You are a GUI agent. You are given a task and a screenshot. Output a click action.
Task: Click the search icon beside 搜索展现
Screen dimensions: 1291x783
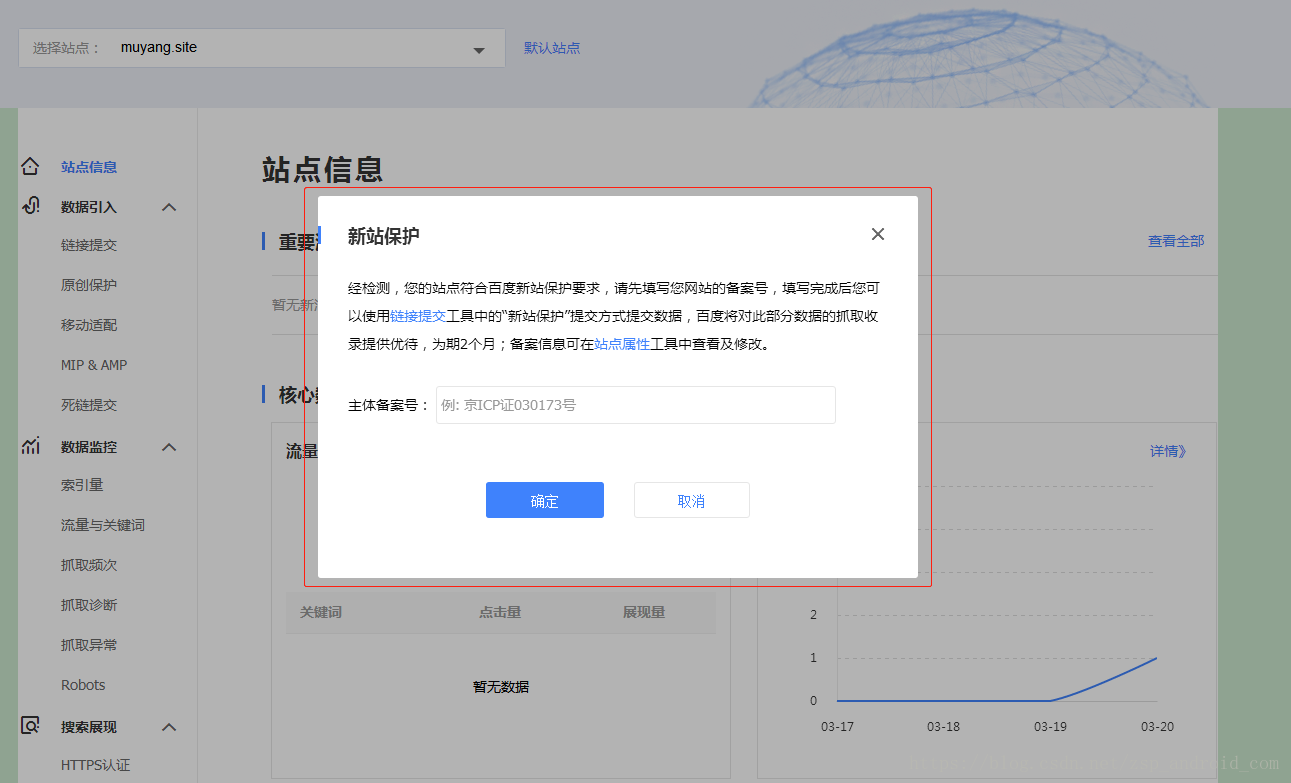[31, 726]
